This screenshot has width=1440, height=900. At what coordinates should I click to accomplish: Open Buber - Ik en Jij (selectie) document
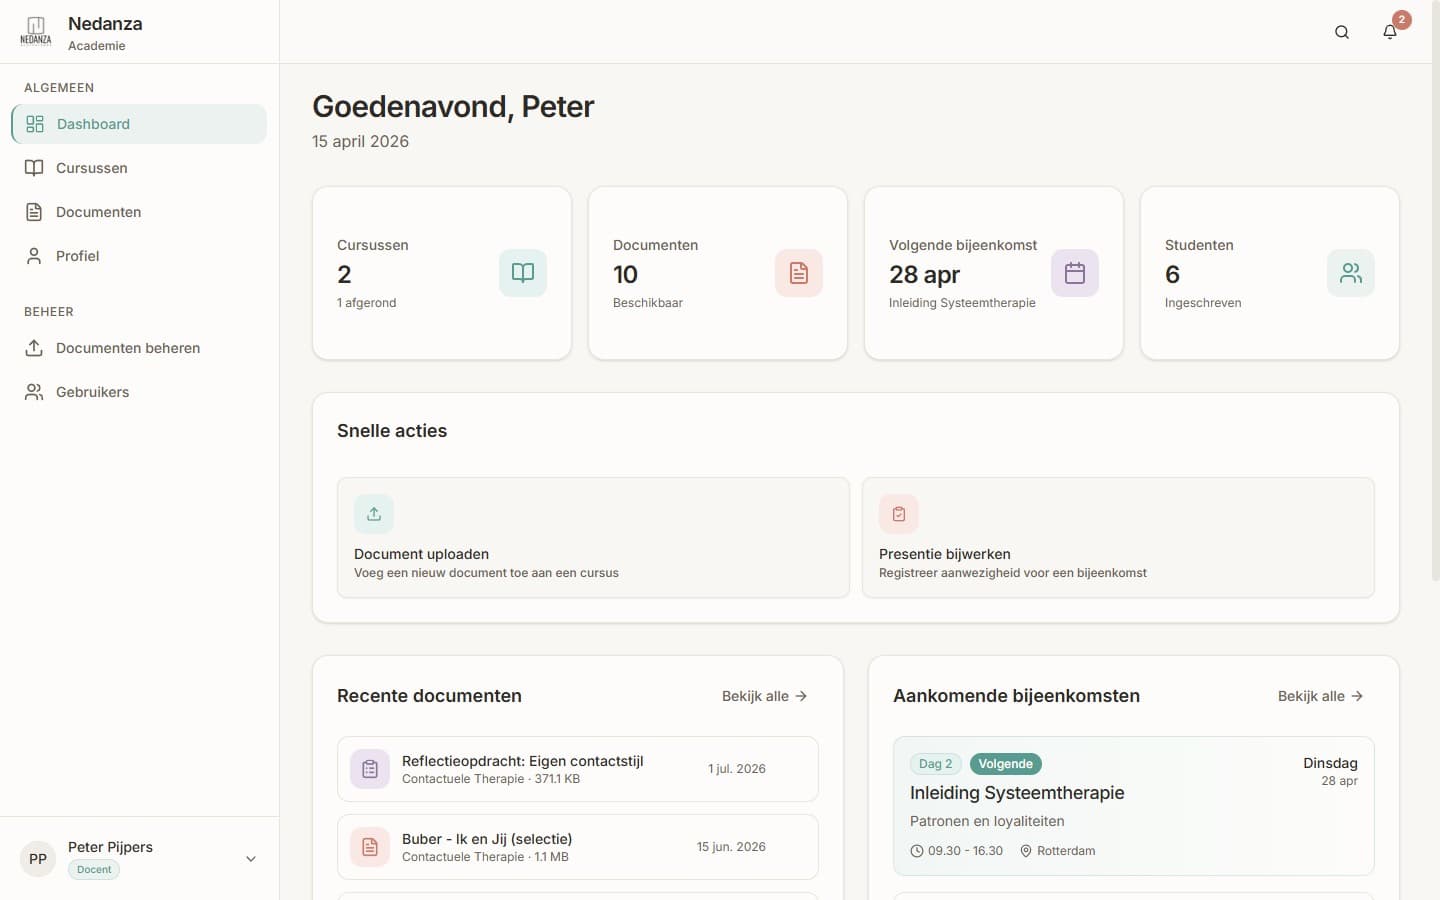click(578, 847)
